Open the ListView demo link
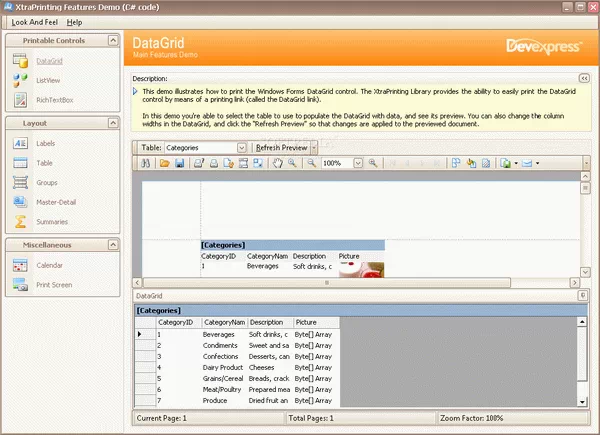Screen dimensions: 600x435 [x=48, y=80]
